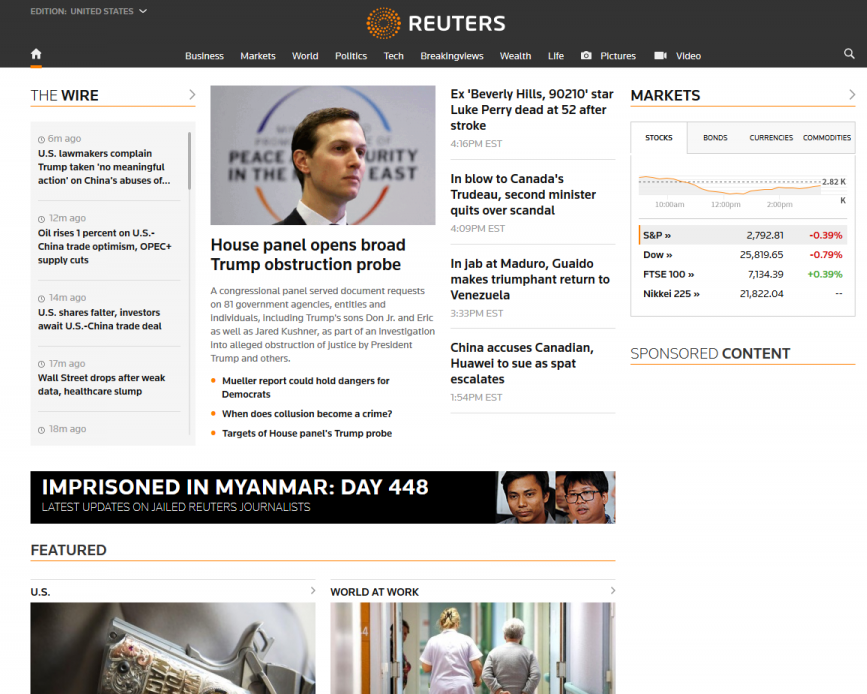Click arrow next to World at Work

click(x=611, y=591)
